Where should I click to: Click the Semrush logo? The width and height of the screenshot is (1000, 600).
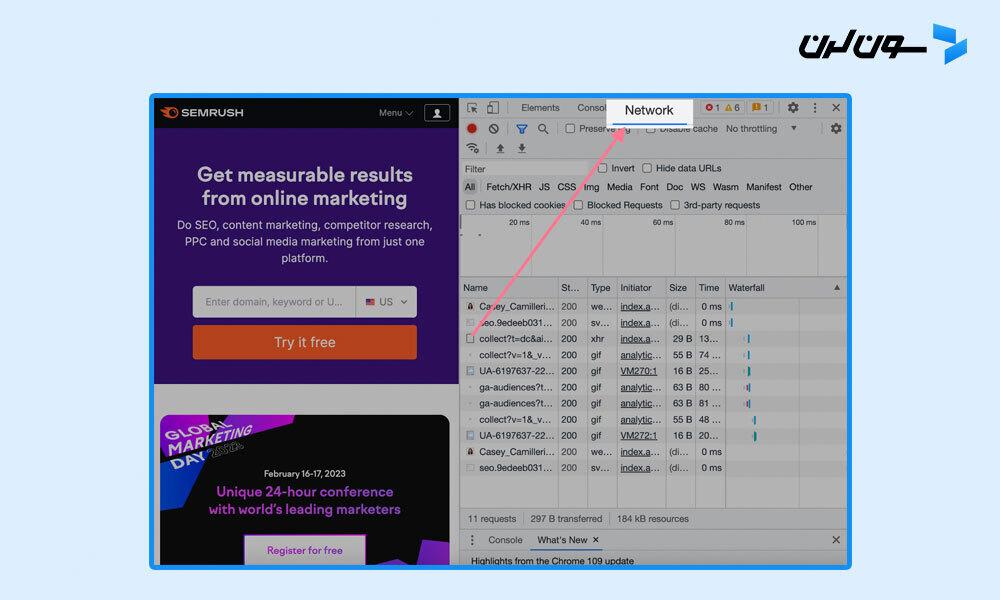coord(202,113)
